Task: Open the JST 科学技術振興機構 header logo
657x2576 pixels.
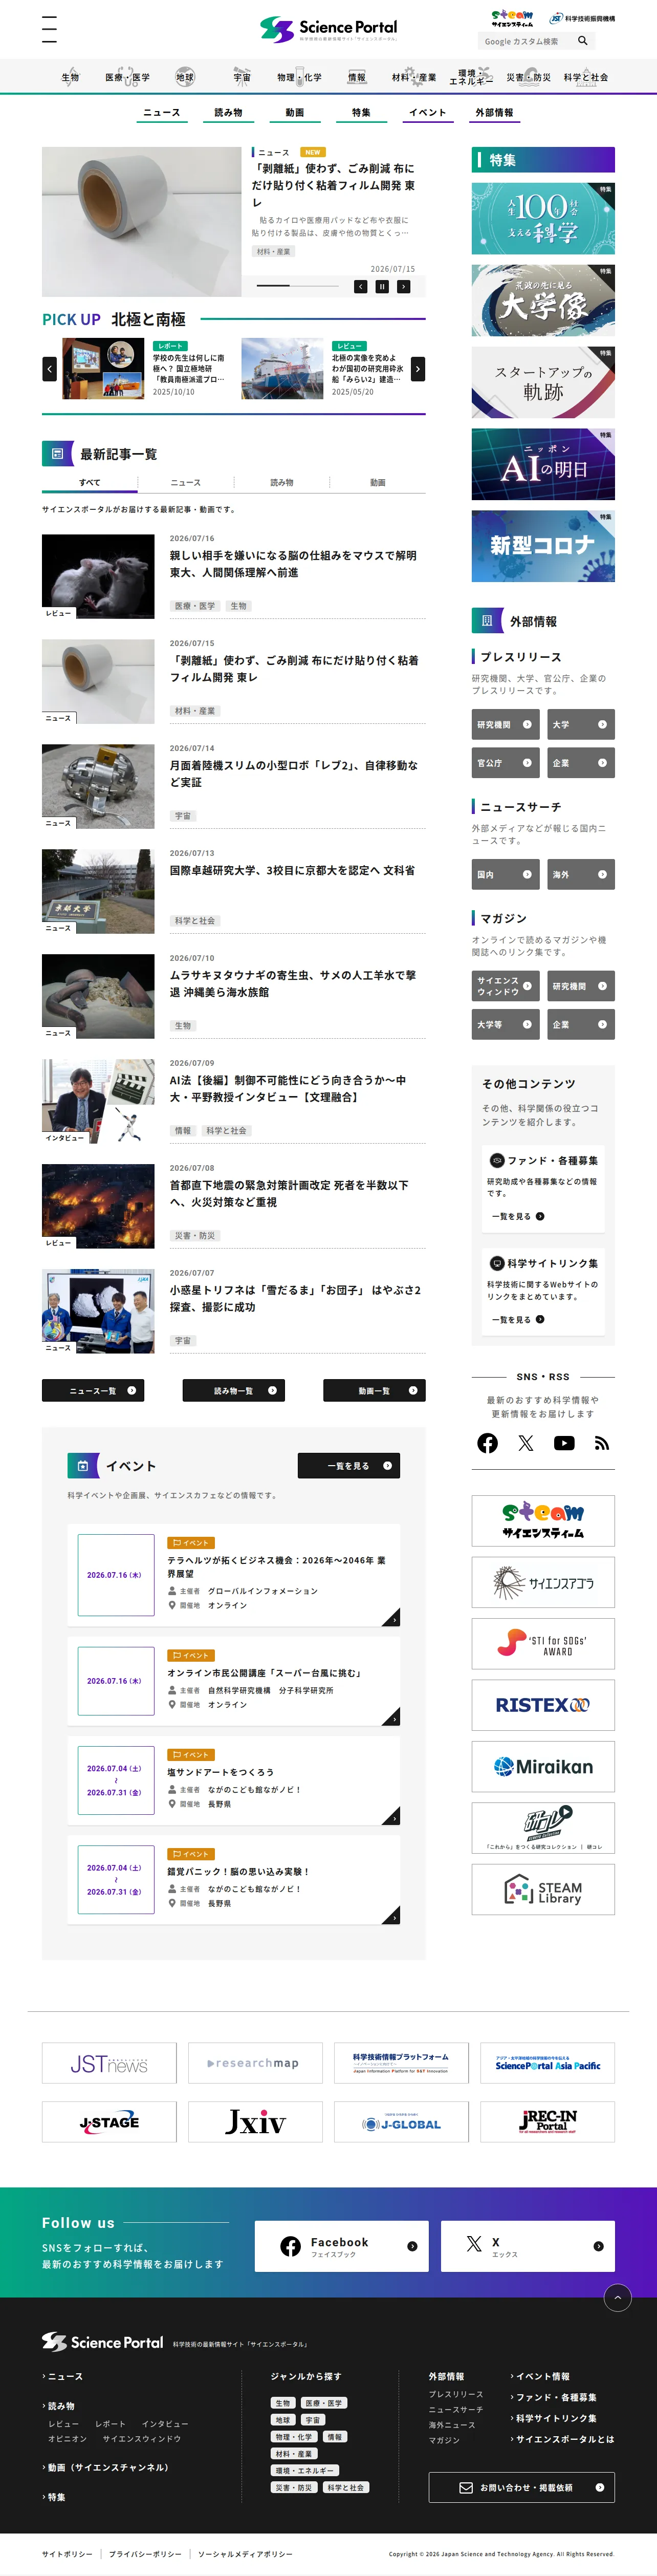Action: tap(582, 18)
